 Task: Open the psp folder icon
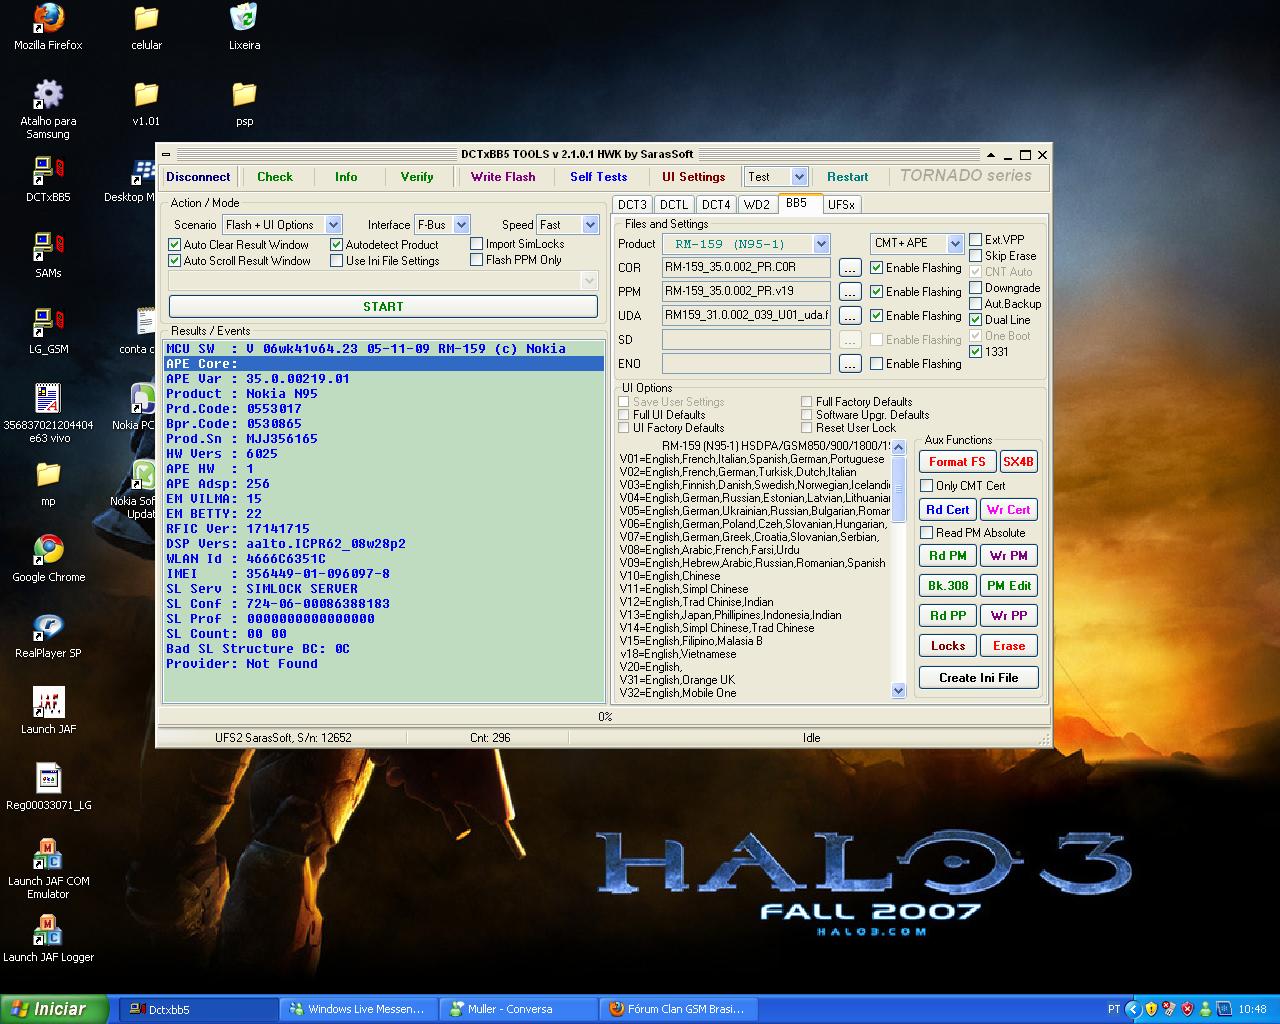(x=244, y=103)
